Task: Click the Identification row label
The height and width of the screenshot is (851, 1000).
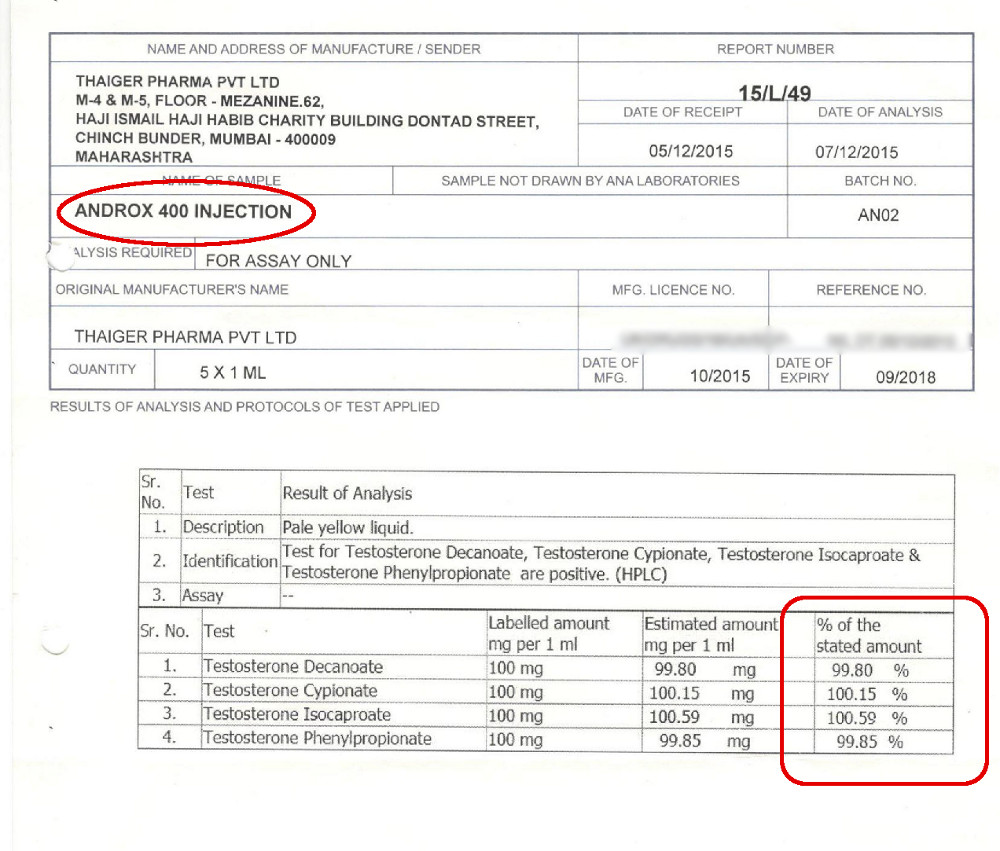Action: coord(230,561)
